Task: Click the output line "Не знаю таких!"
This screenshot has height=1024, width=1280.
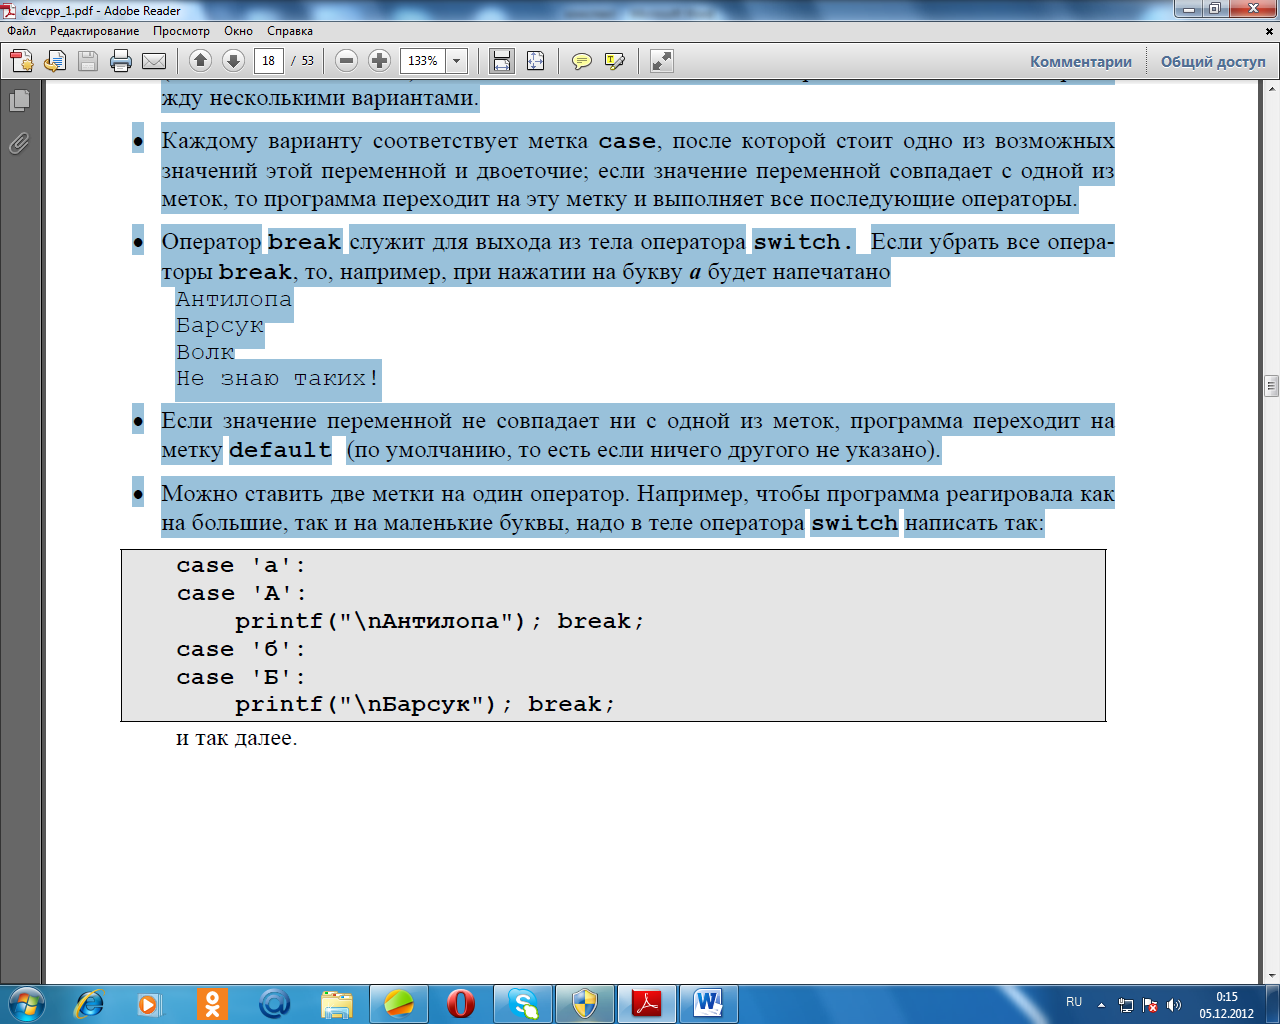Action: click(278, 379)
